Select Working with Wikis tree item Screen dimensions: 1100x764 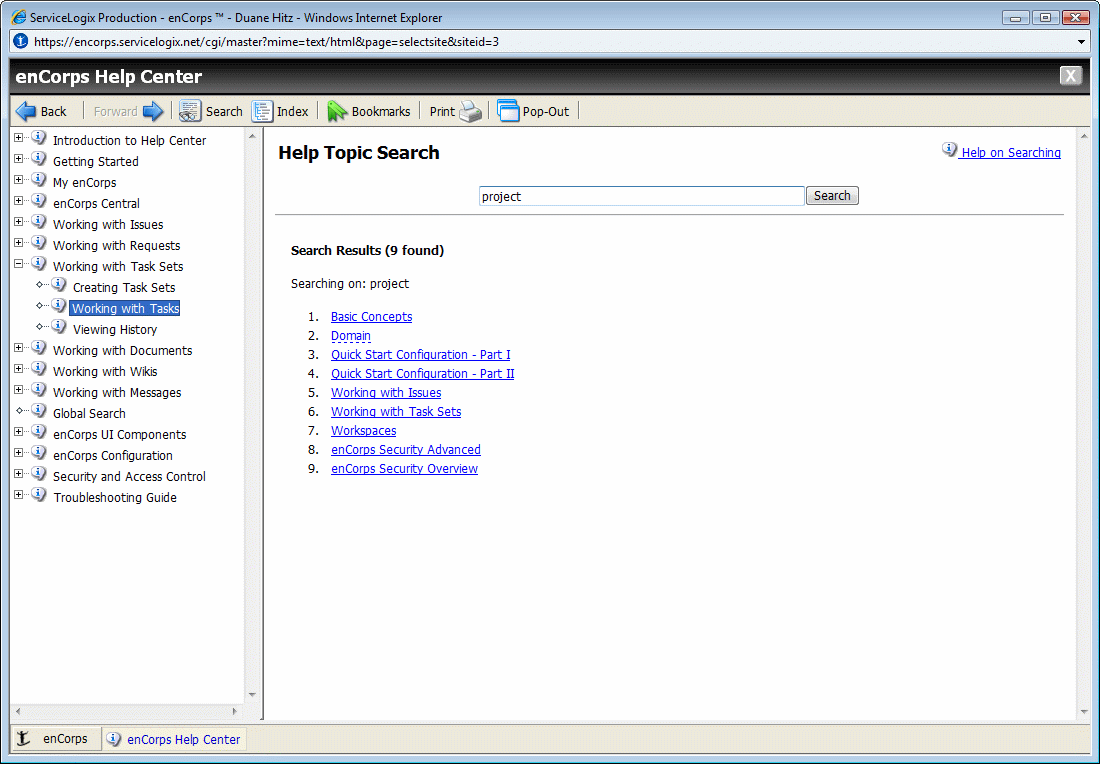105,371
